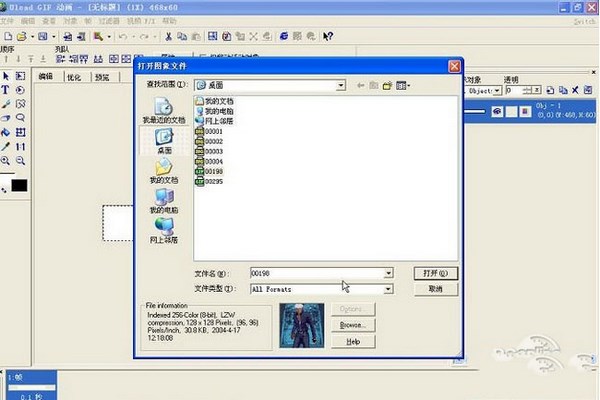
Task: Expand the 查找范围 location dropdown
Action: [x=340, y=86]
